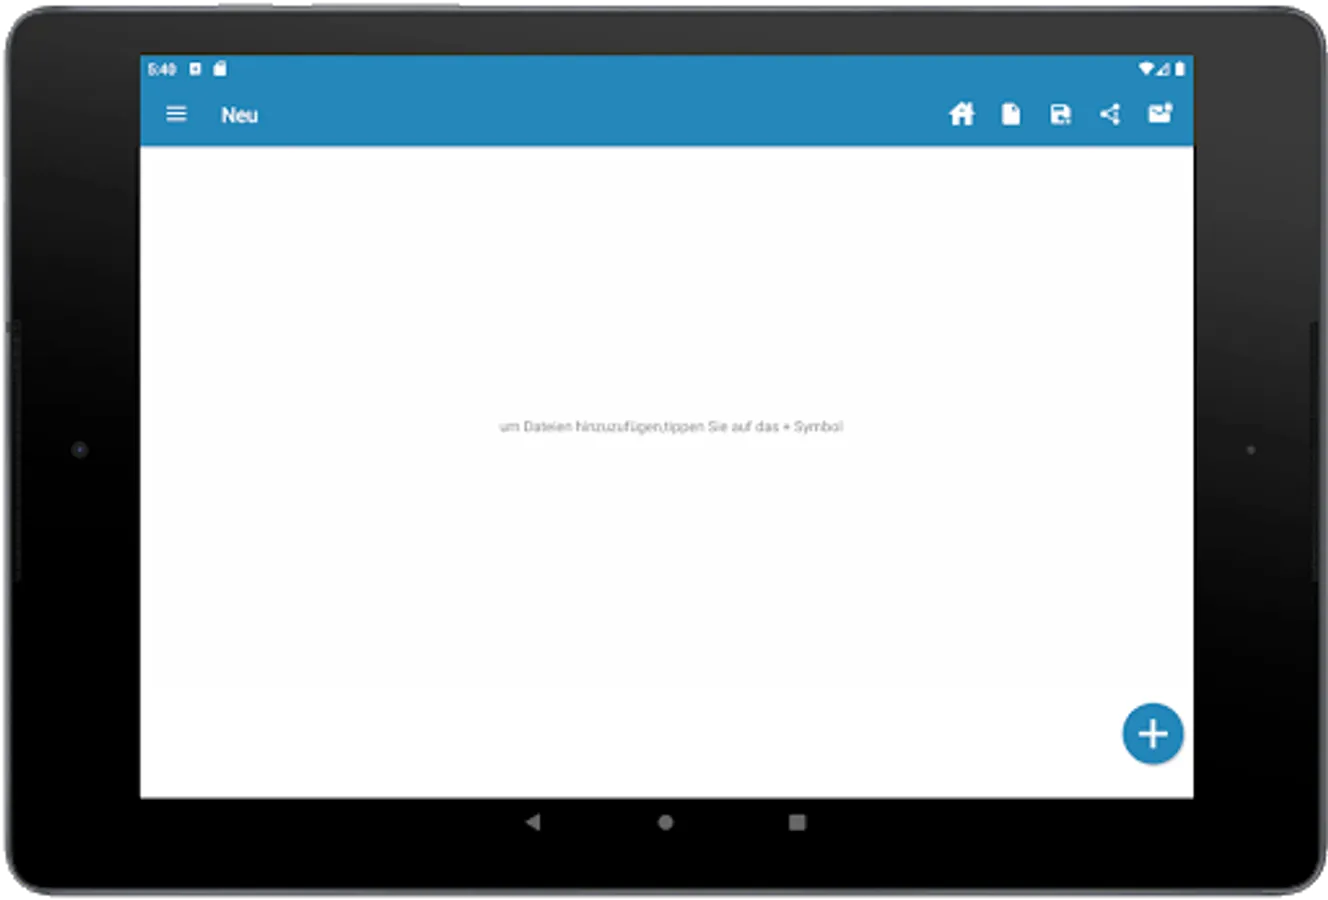This screenshot has height=900, width=1328.
Task: Tap the Android back navigation button
Action: 533,822
